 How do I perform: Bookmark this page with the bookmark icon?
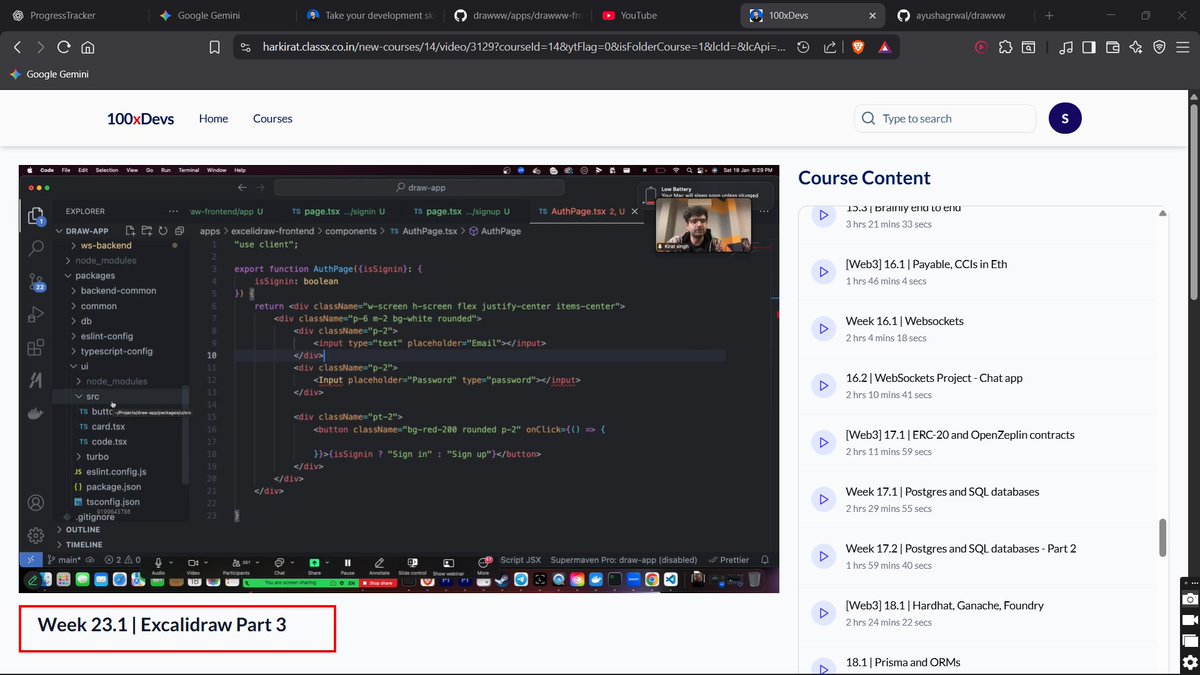coord(214,47)
